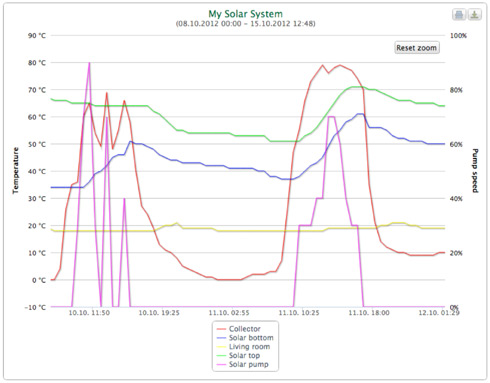490x383 pixels.
Task: Click the print chart icon
Action: click(459, 15)
